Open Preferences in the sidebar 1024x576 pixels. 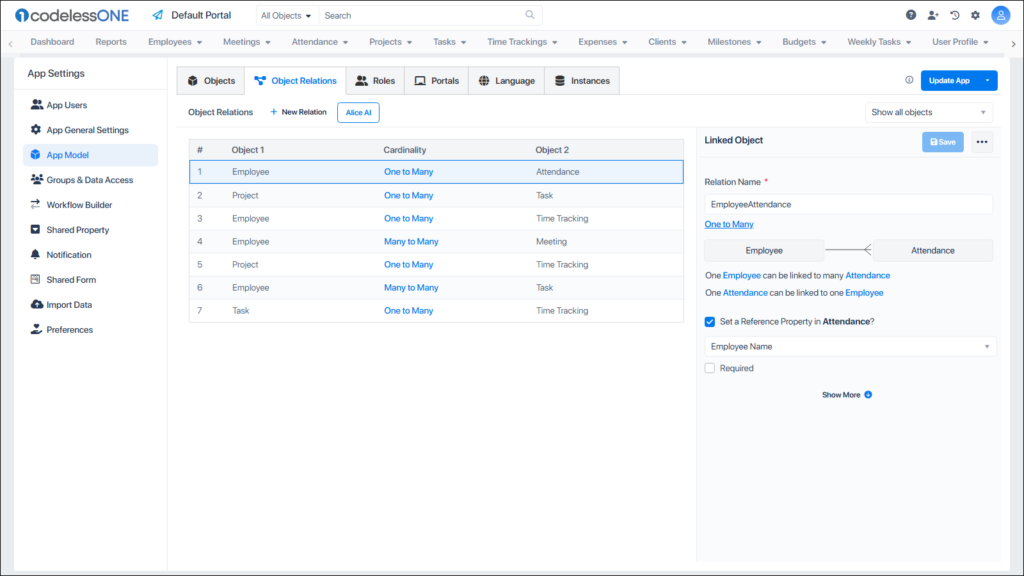tap(69, 330)
